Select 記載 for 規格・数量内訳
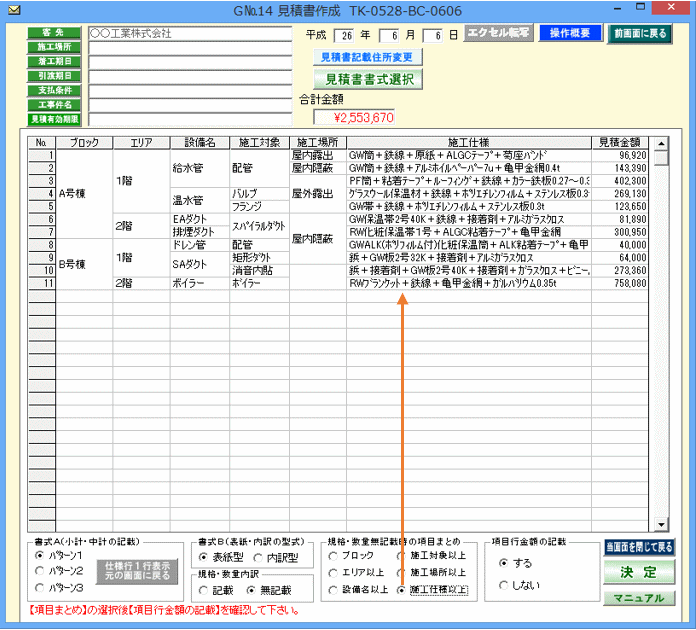 coord(203,590)
